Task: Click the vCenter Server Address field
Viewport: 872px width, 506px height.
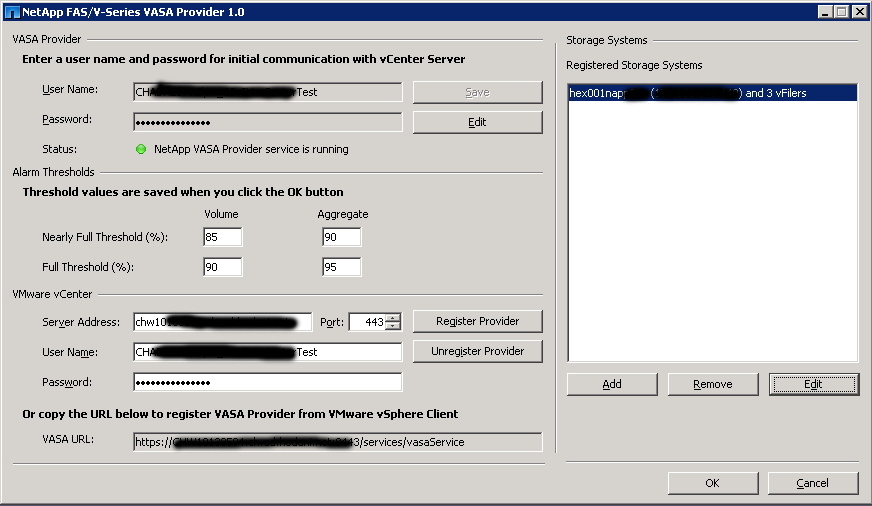Action: tap(222, 322)
